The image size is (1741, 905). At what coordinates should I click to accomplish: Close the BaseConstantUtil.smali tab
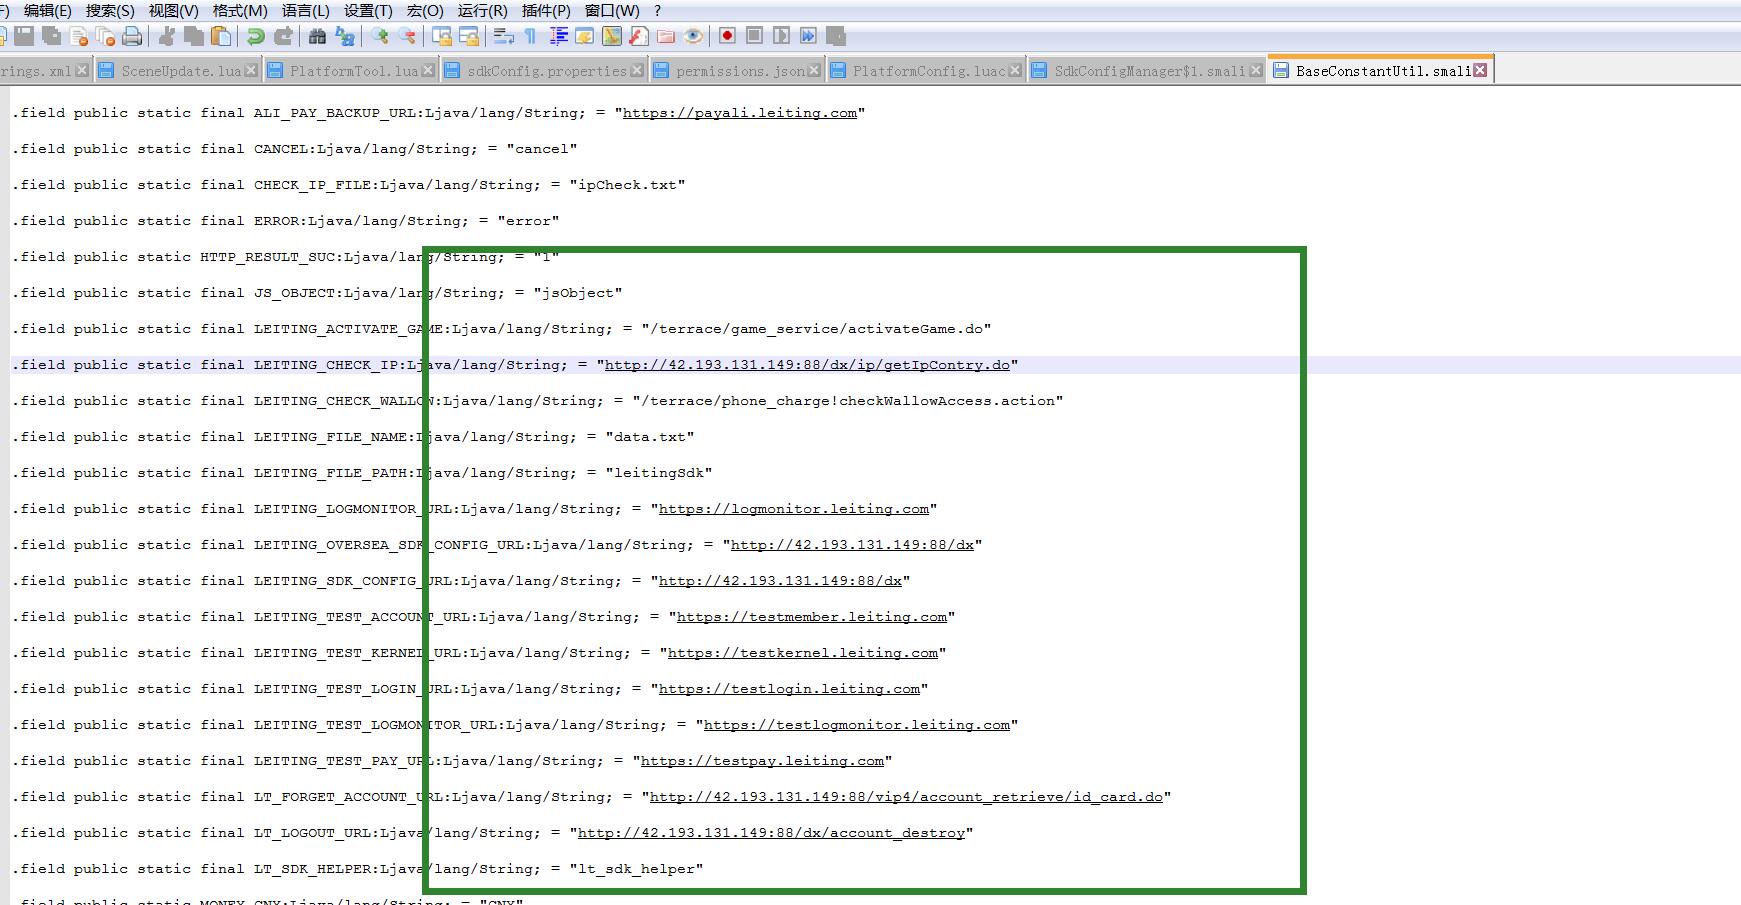point(1480,70)
